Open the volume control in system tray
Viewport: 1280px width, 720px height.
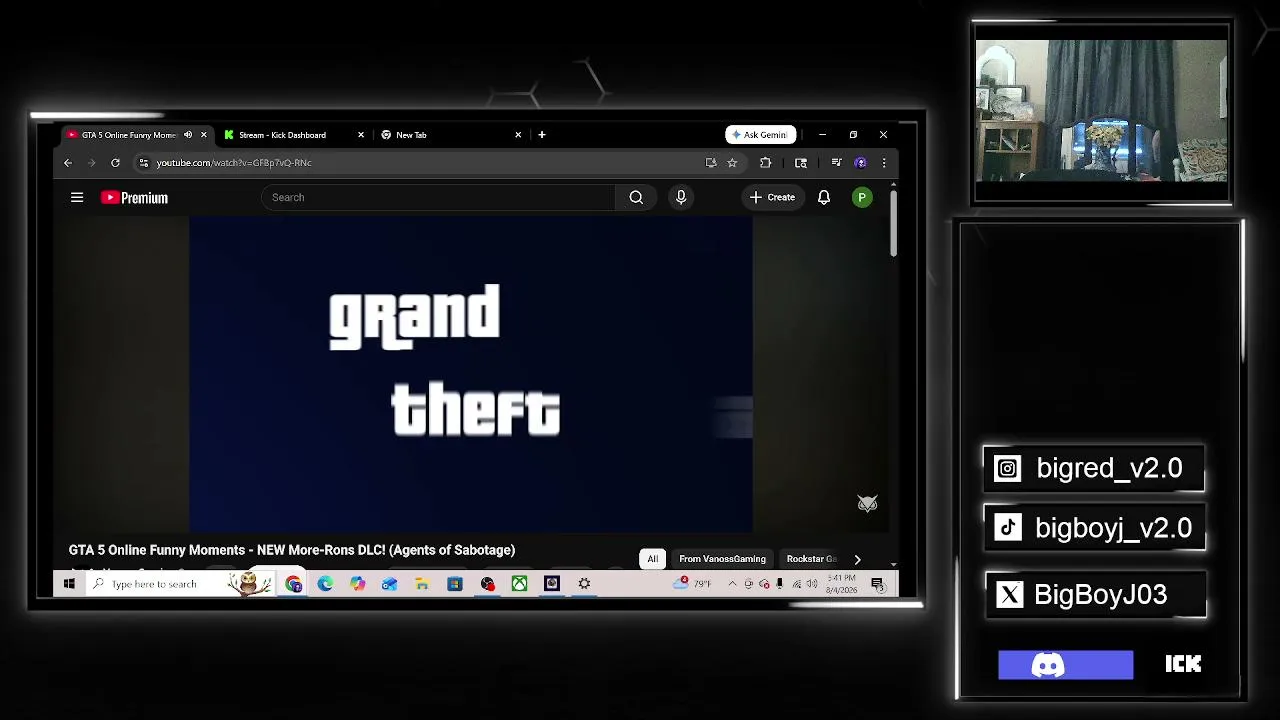(x=812, y=584)
